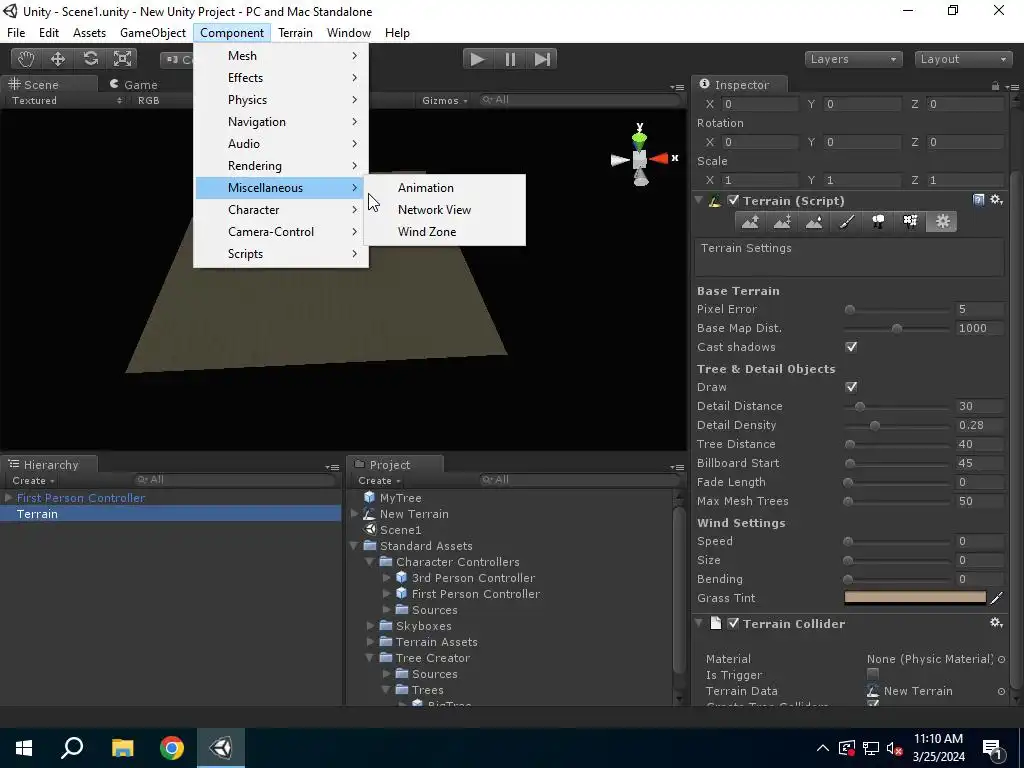Select the Place Trees terrain tool

pos(878,222)
